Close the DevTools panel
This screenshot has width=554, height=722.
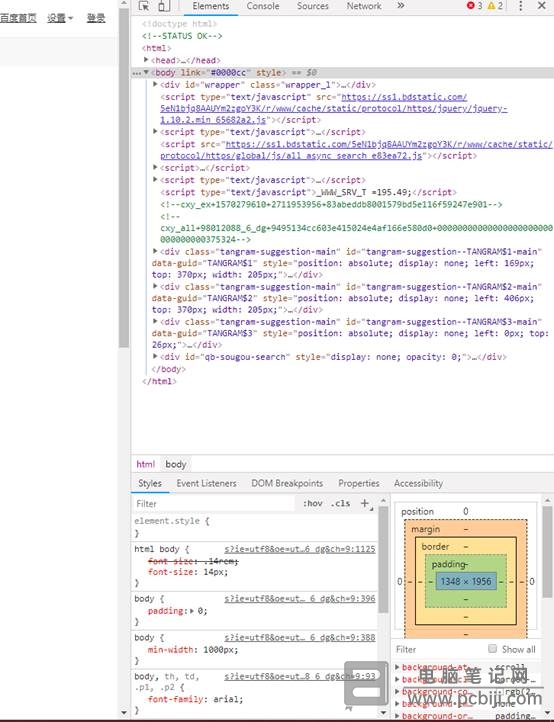(542, 6)
